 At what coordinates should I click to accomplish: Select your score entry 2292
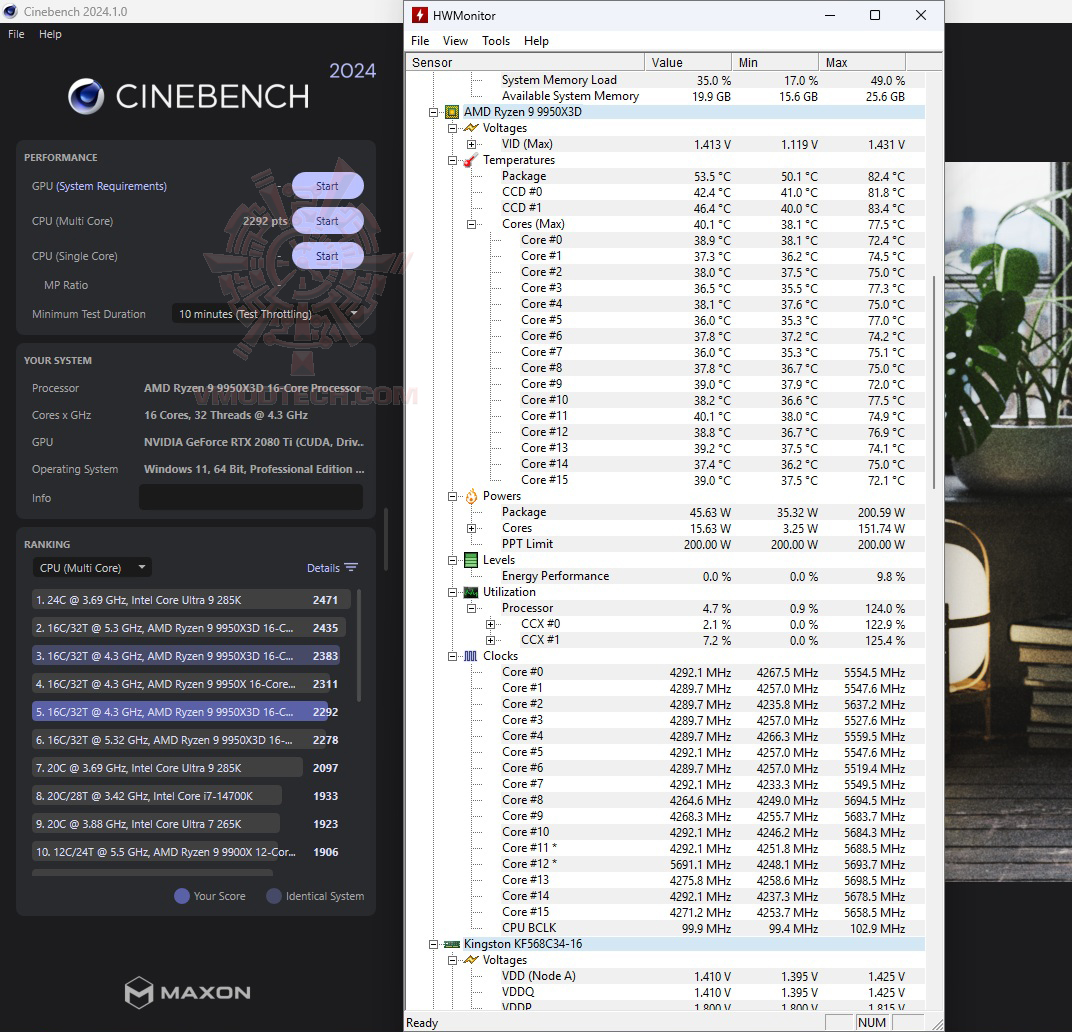[186, 712]
